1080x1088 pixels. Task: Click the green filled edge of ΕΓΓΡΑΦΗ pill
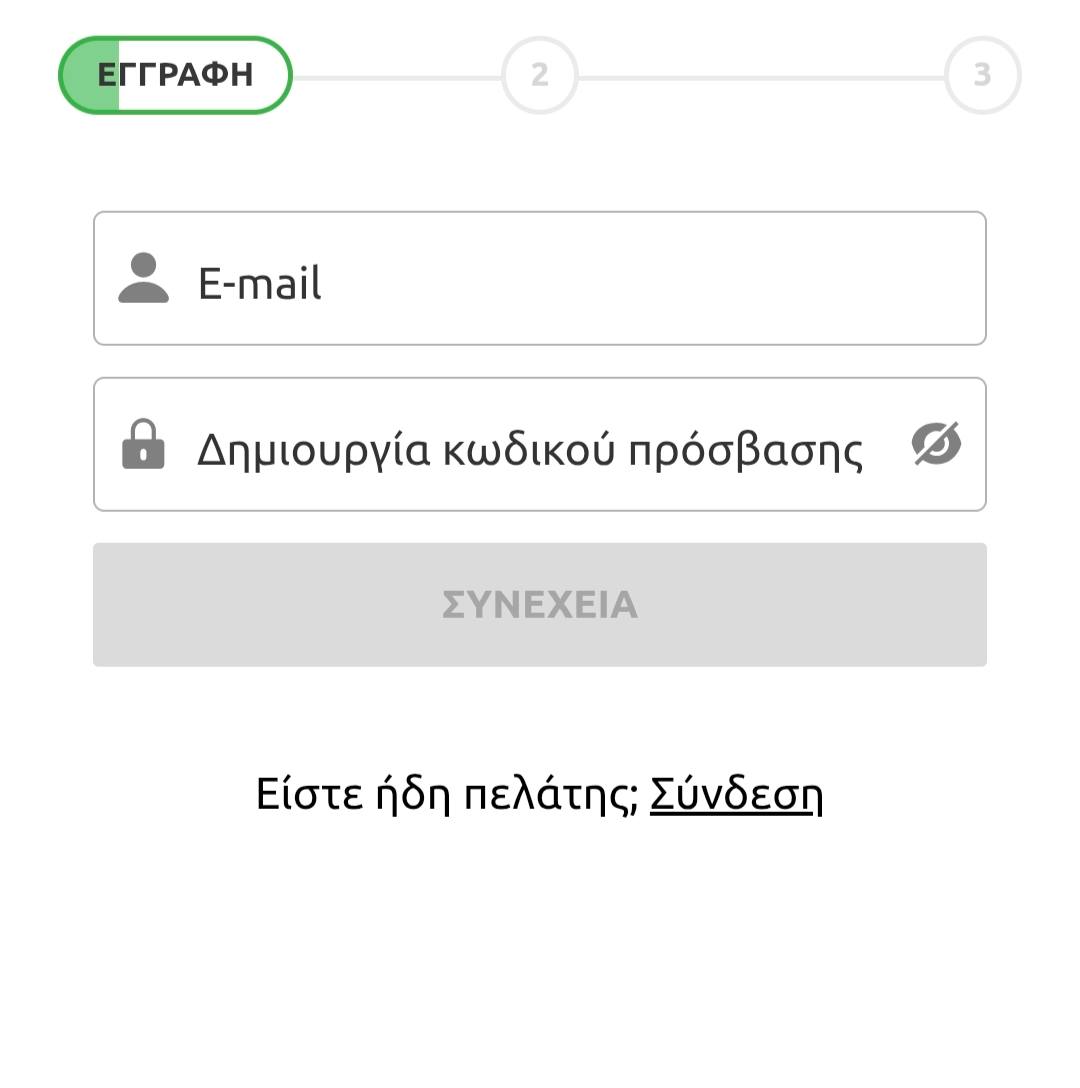point(90,75)
